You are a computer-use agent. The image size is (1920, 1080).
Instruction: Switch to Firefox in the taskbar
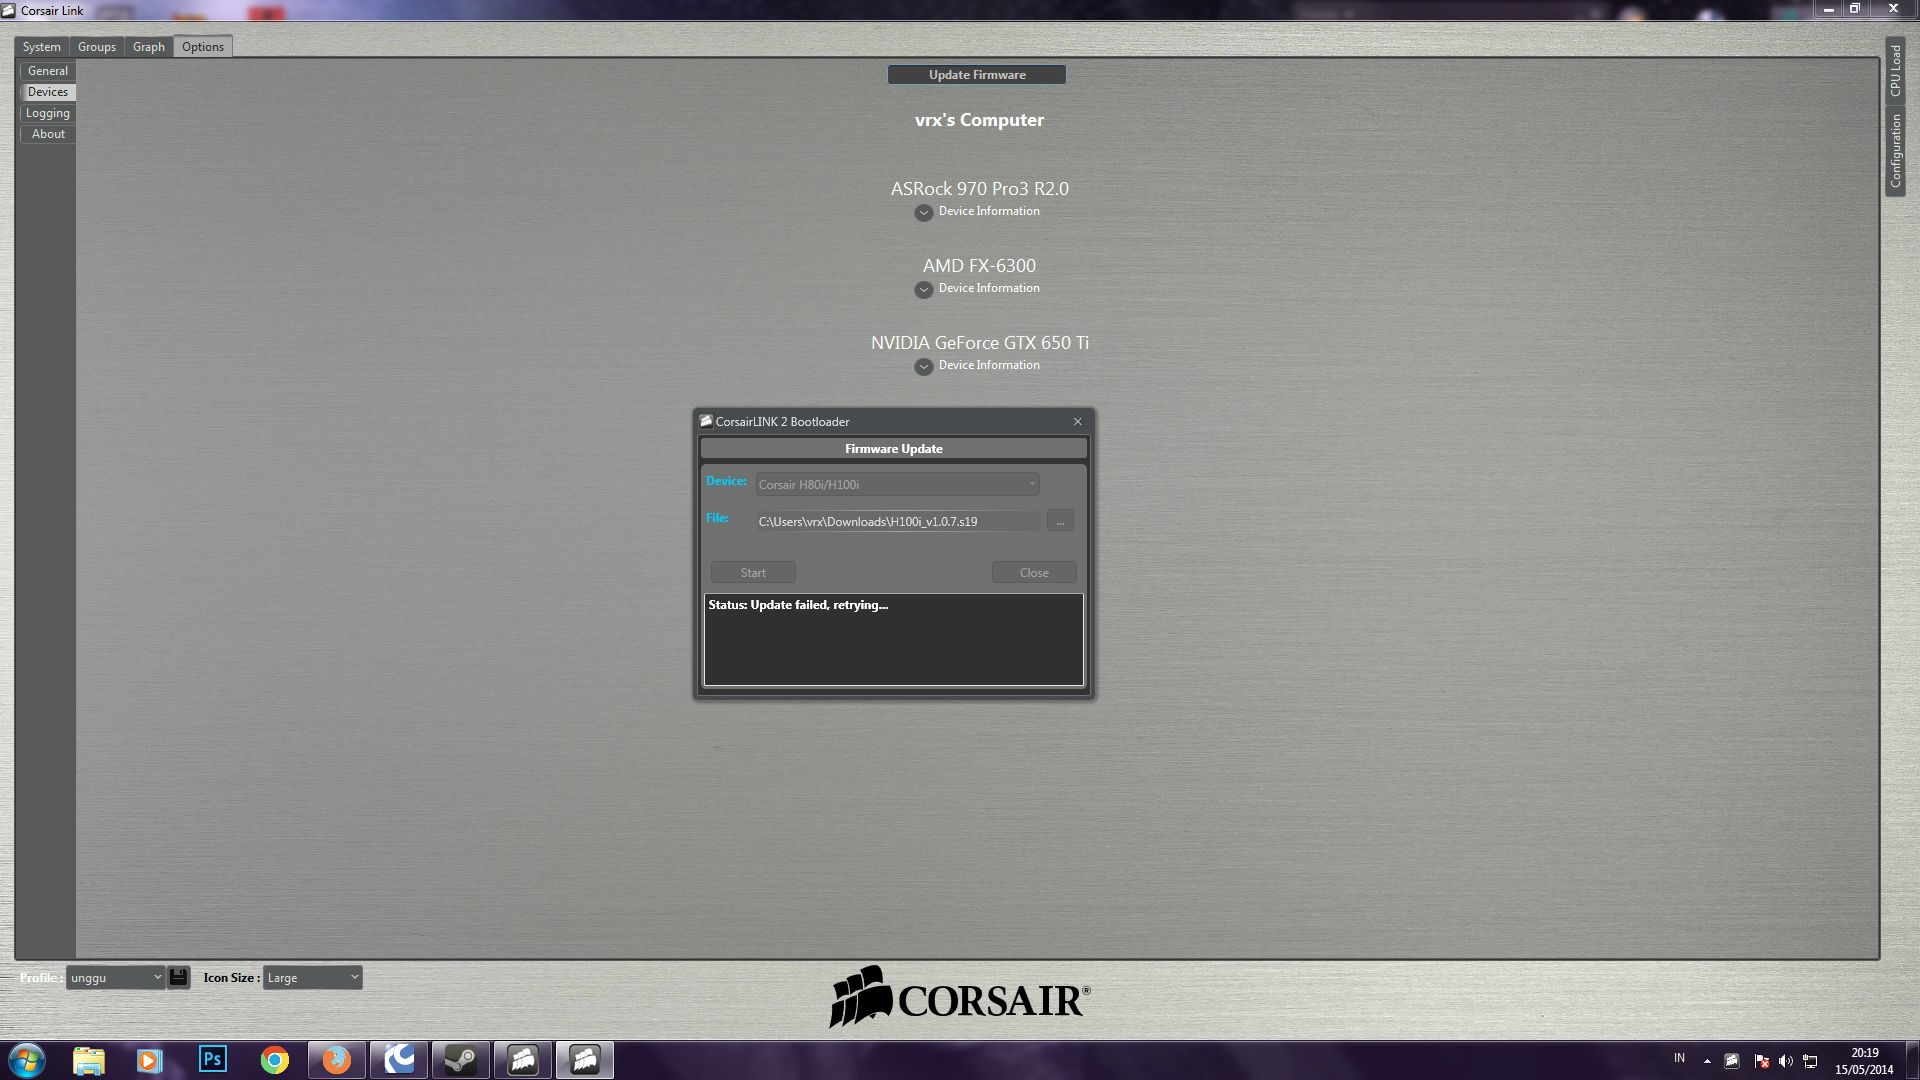coord(336,1060)
